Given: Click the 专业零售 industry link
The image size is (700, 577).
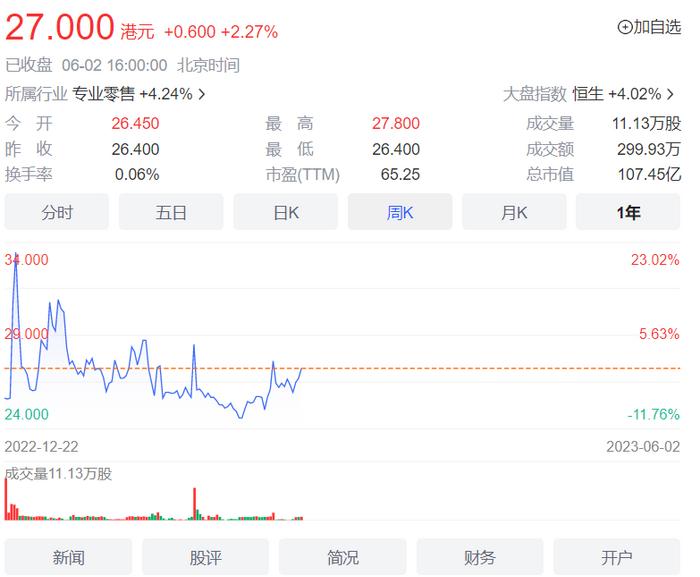Looking at the screenshot, I should pyautogui.click(x=103, y=95).
